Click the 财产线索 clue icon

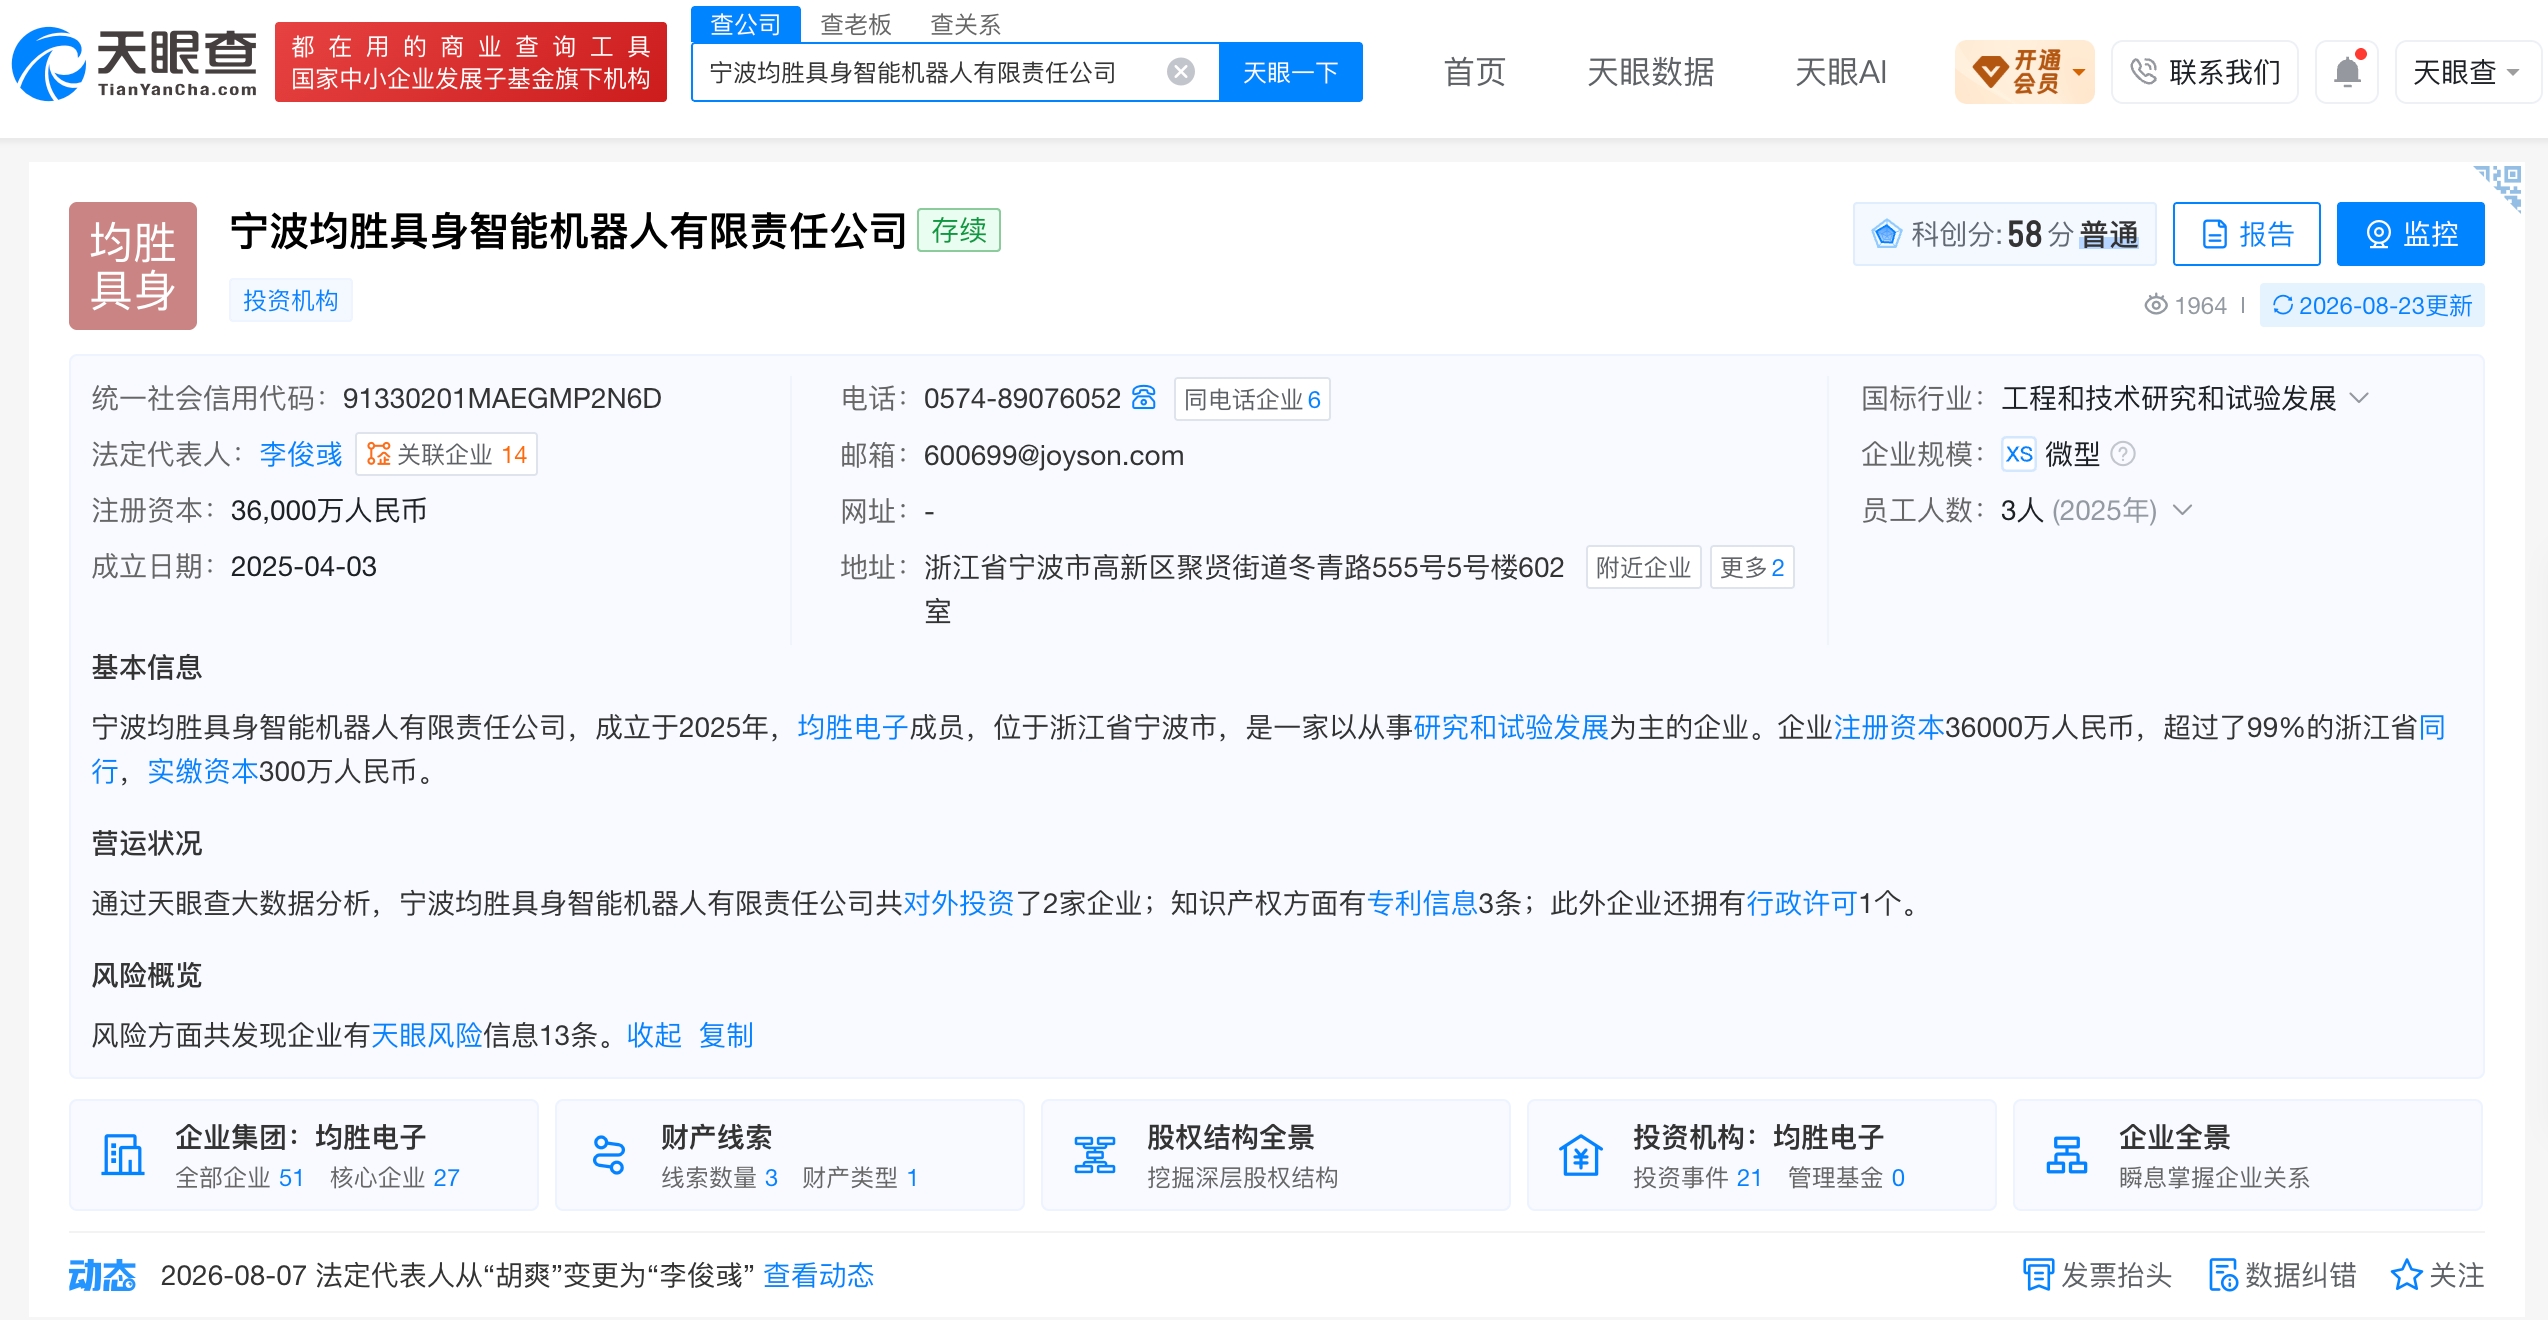click(609, 1155)
